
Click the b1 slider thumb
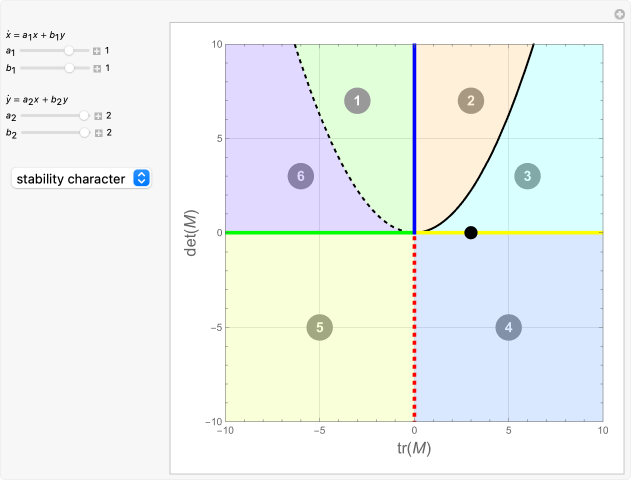pos(69,68)
